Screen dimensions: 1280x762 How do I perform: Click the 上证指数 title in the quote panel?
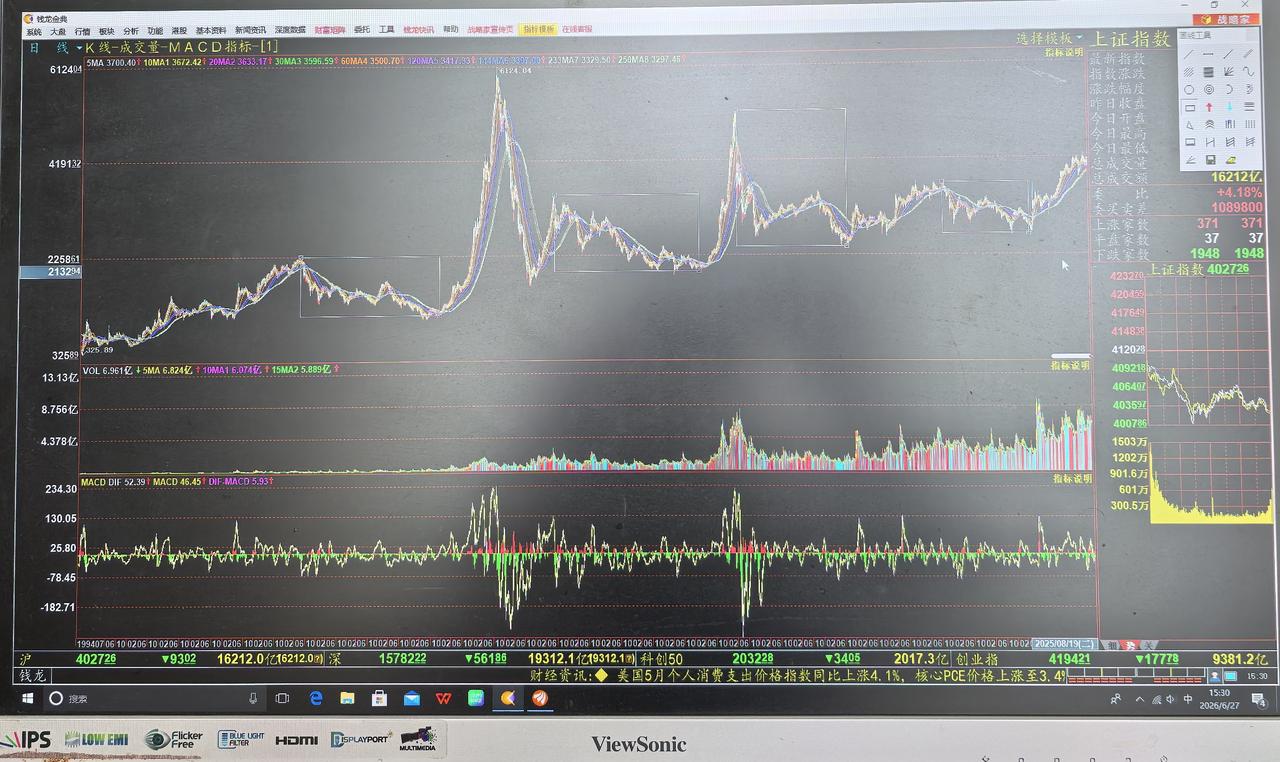click(x=1131, y=39)
